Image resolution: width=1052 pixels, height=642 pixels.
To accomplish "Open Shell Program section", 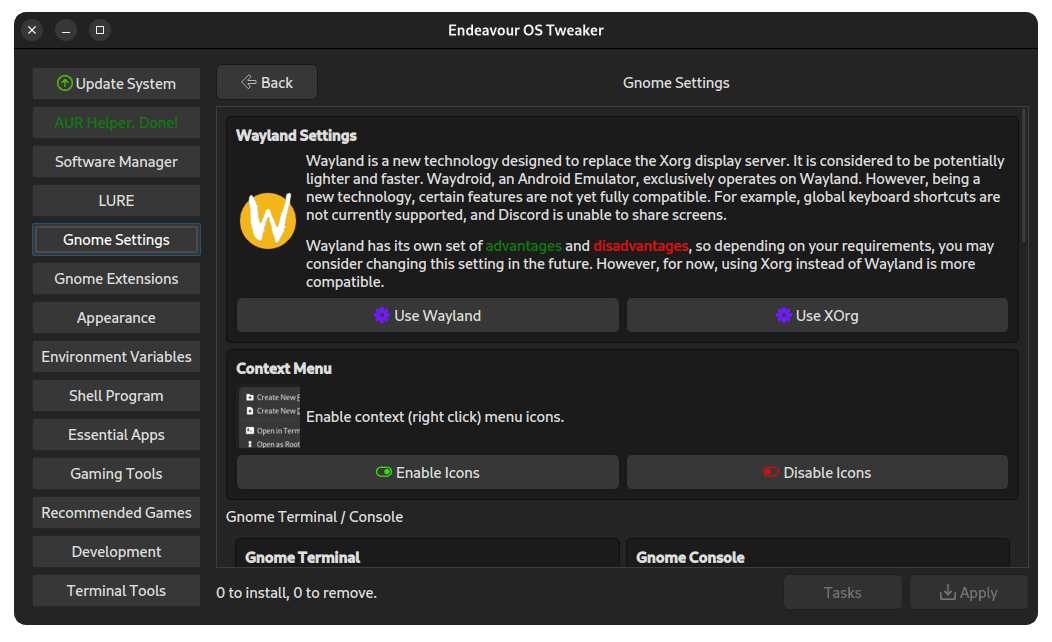I will click(116, 396).
